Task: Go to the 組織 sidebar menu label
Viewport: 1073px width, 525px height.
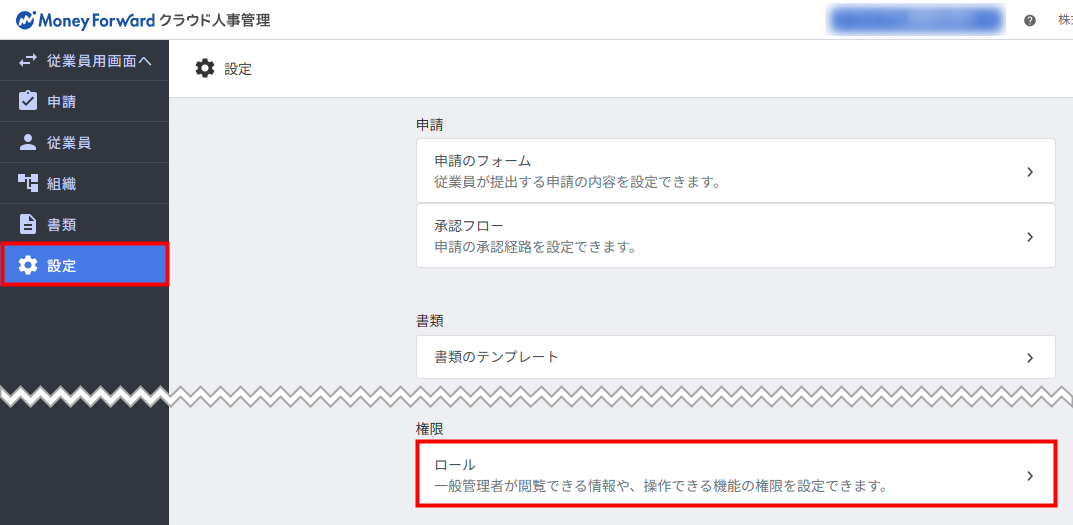Action: (x=62, y=183)
